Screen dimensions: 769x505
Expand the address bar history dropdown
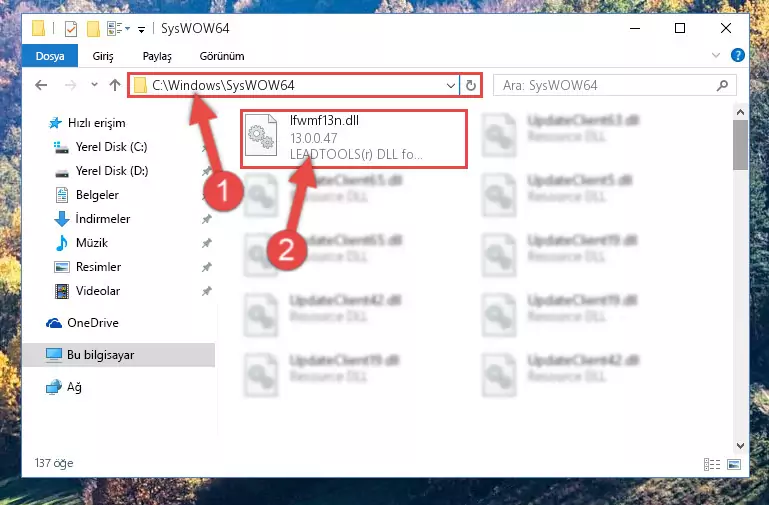[451, 86]
